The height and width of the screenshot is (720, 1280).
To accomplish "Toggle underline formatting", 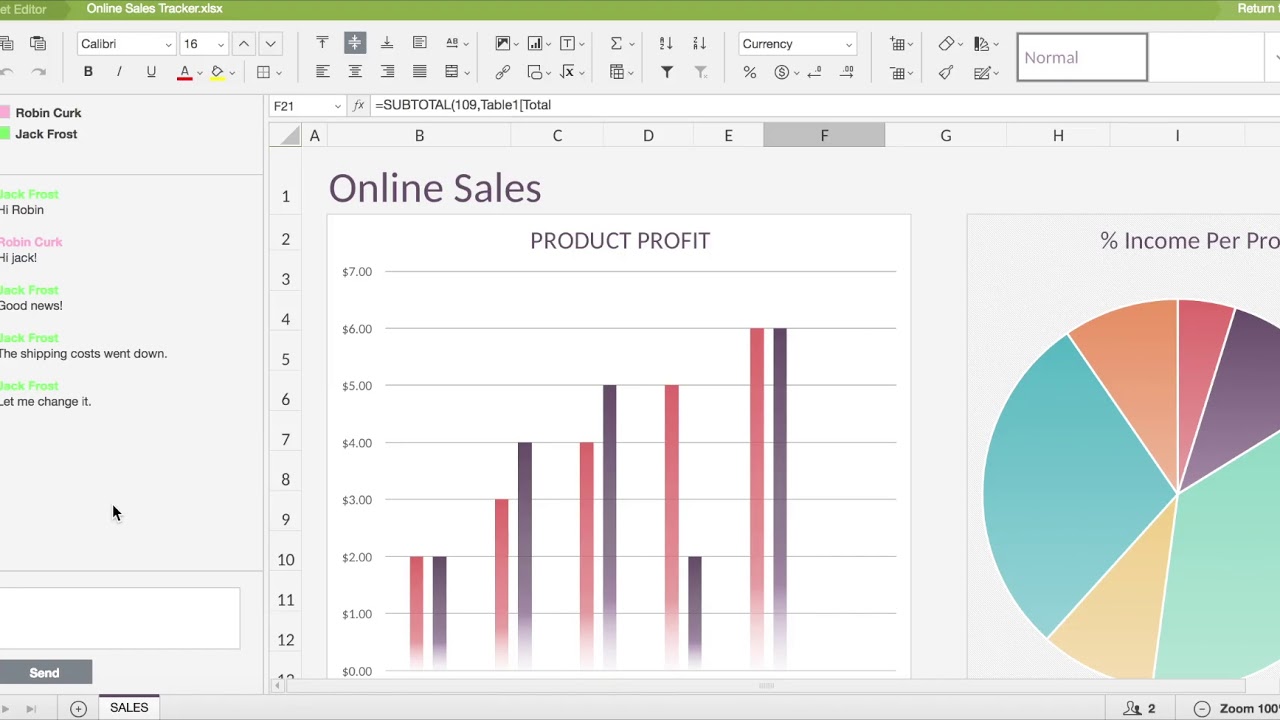I will tap(151, 72).
